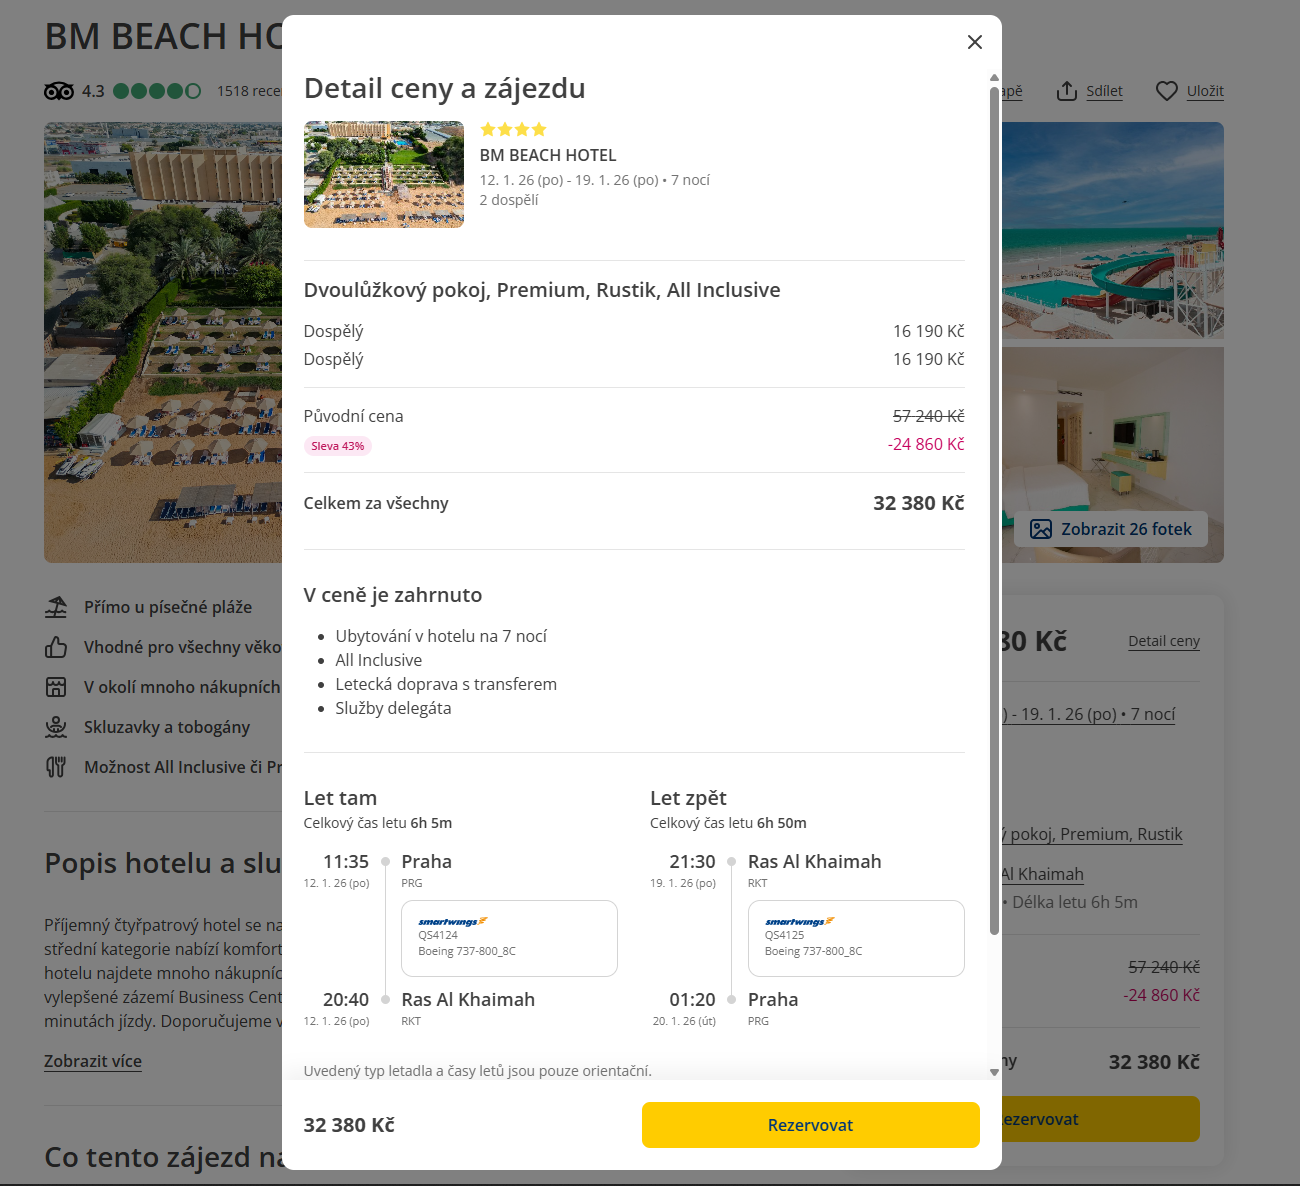
Task: Click smartwings QS4124 flight card
Action: (509, 938)
